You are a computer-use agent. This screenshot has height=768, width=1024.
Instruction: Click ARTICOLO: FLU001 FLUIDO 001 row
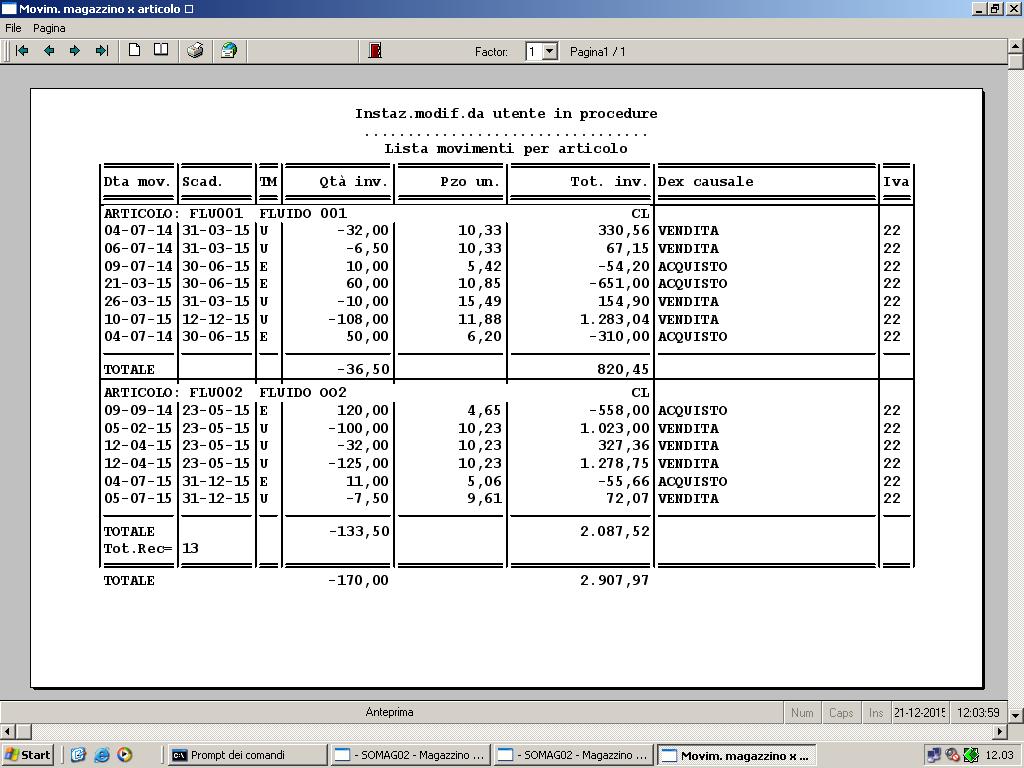376,214
